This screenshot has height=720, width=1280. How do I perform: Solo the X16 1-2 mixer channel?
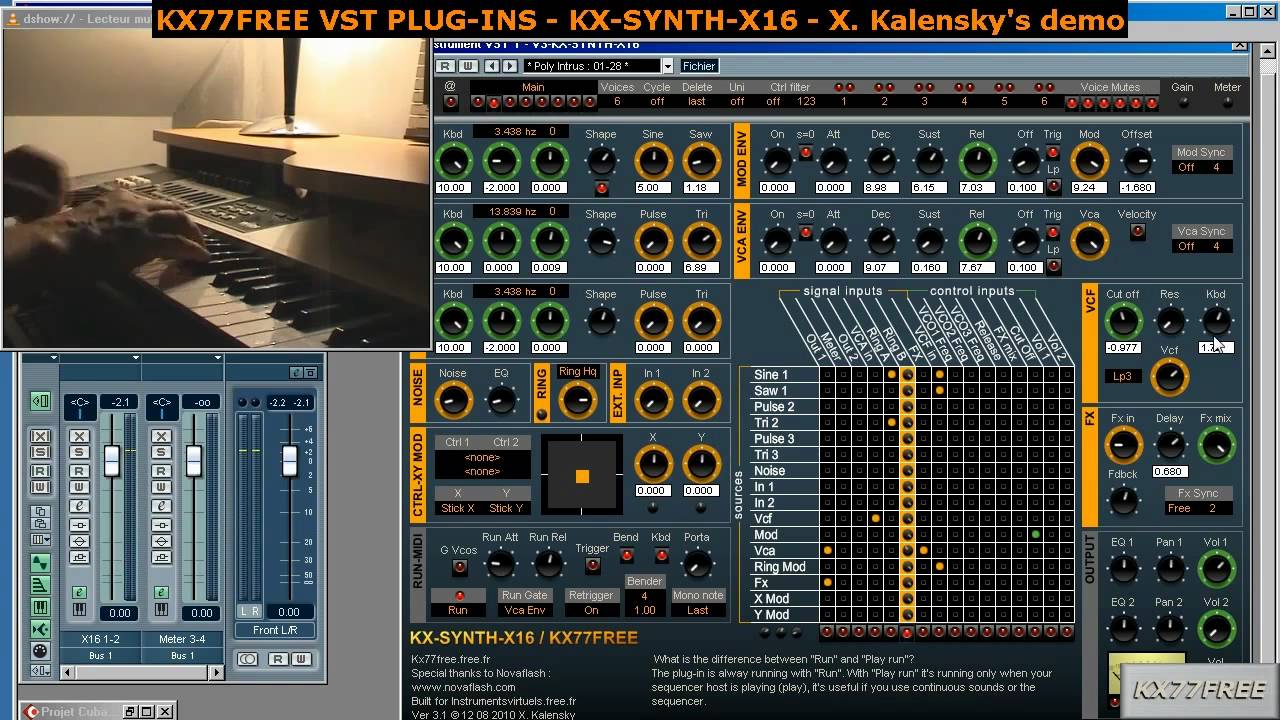[80, 453]
